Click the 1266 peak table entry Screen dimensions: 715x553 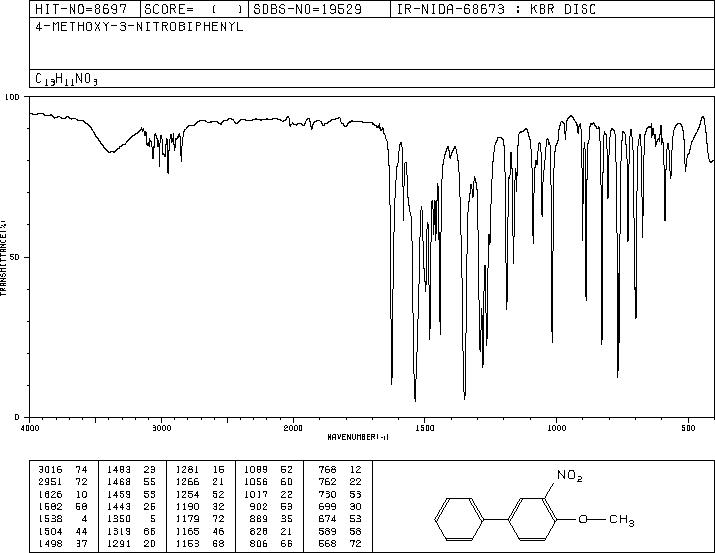(x=200, y=482)
